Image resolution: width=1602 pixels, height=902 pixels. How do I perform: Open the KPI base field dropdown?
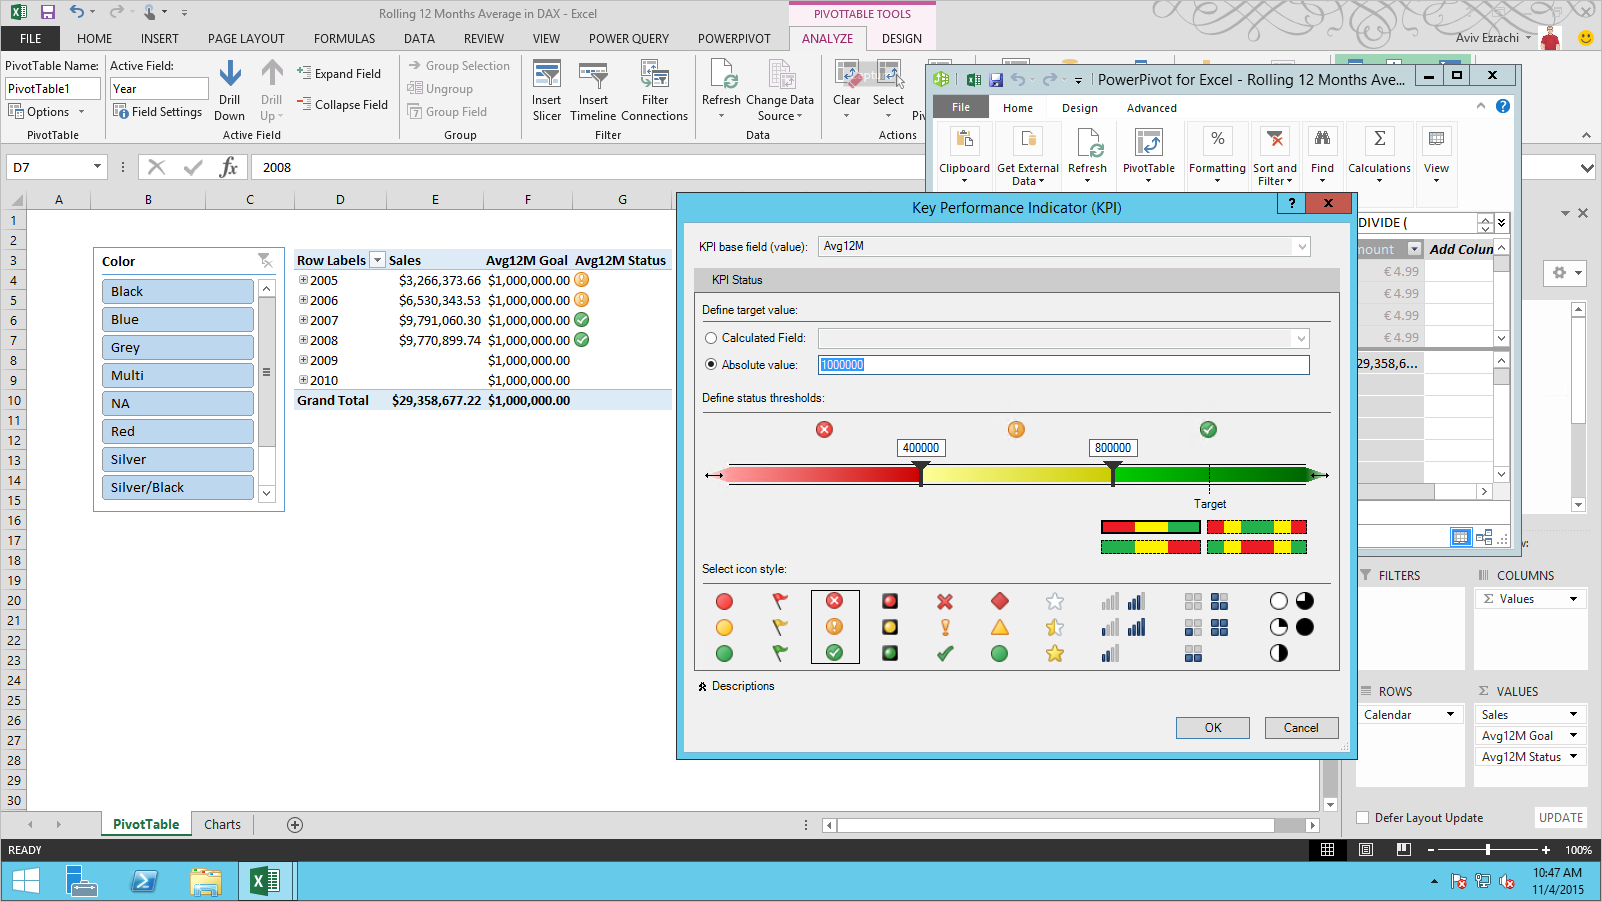coord(1302,246)
